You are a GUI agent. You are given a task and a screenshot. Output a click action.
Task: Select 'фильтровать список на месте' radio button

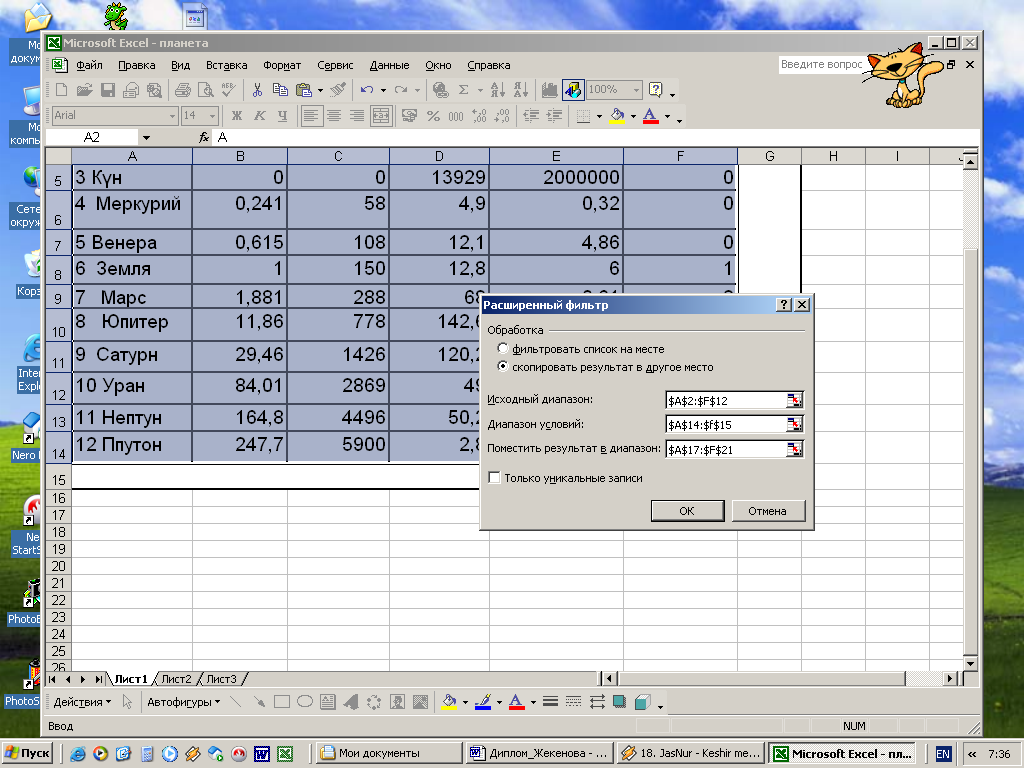pyautogui.click(x=503, y=349)
